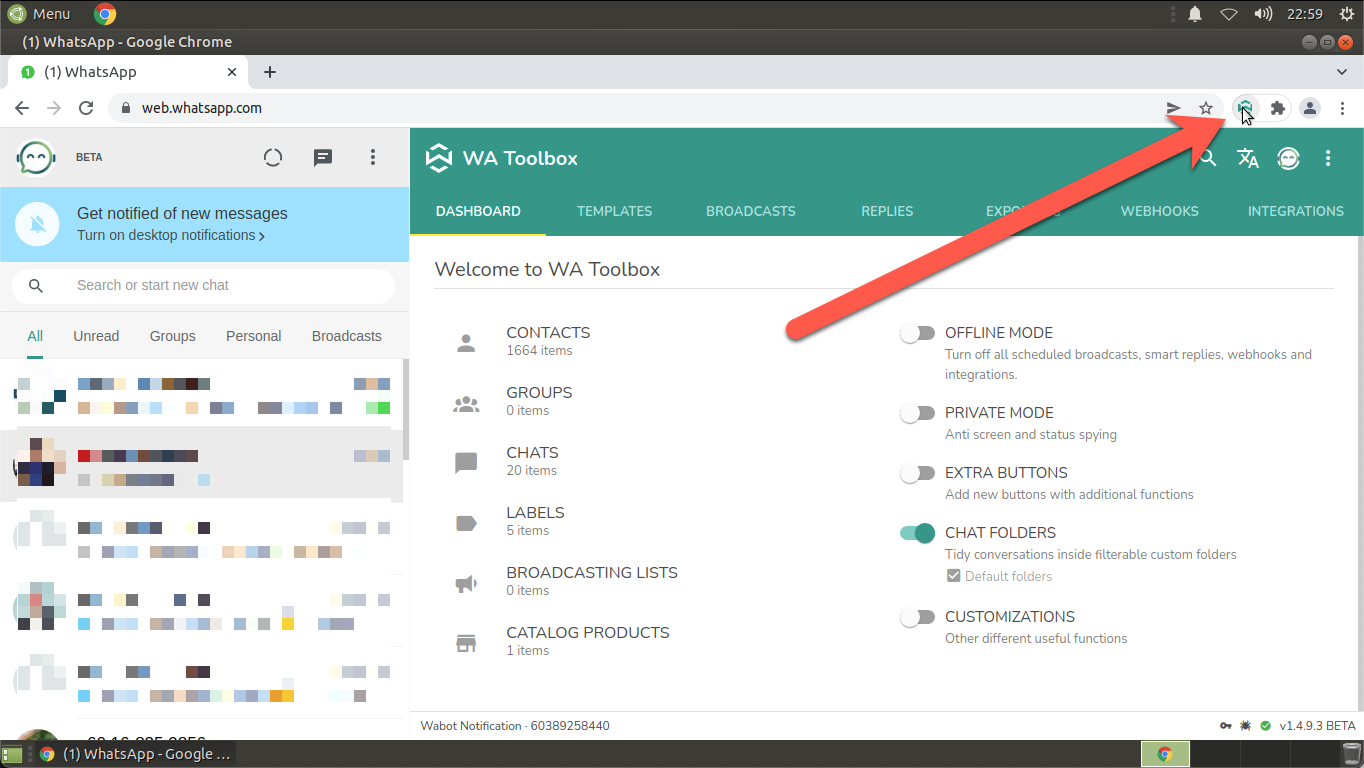Switch to WEBHOOKS tab

[x=1159, y=211]
